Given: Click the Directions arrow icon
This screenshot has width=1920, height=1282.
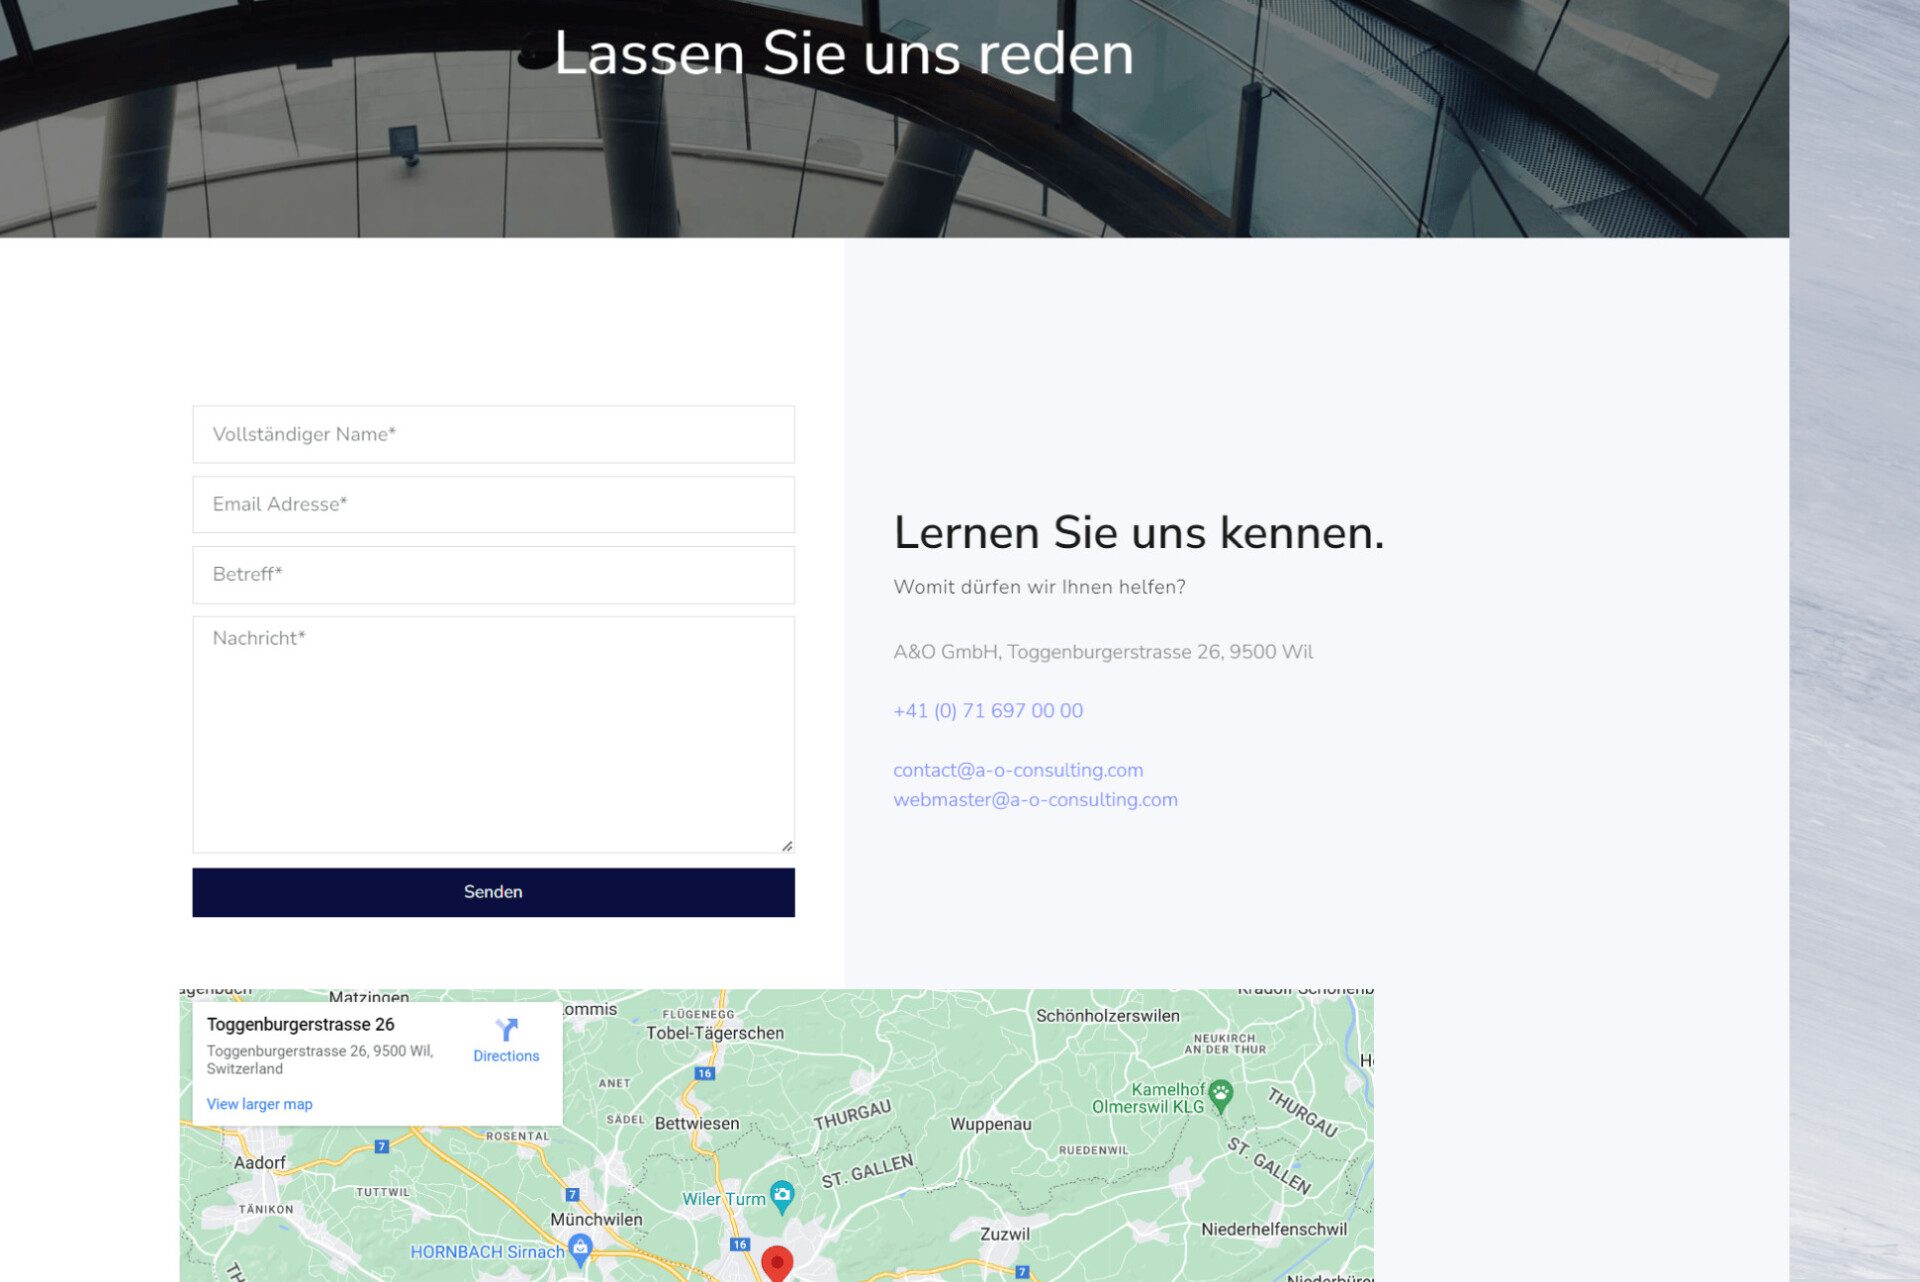Looking at the screenshot, I should point(506,1029).
